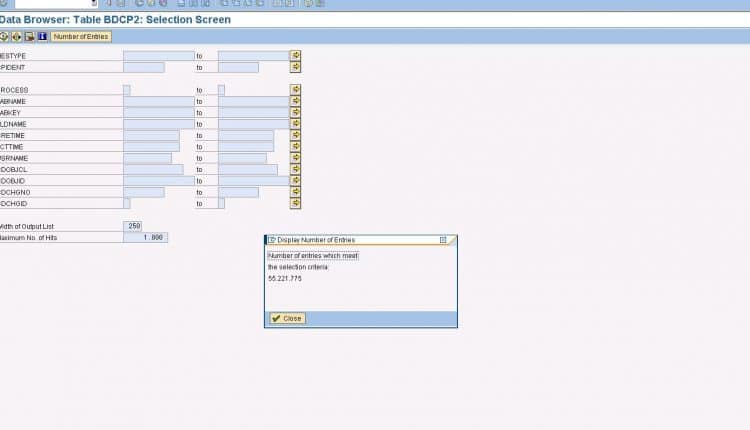Click the CDOBJCL field label
Viewport: 750px width, 430px height.
point(13,170)
